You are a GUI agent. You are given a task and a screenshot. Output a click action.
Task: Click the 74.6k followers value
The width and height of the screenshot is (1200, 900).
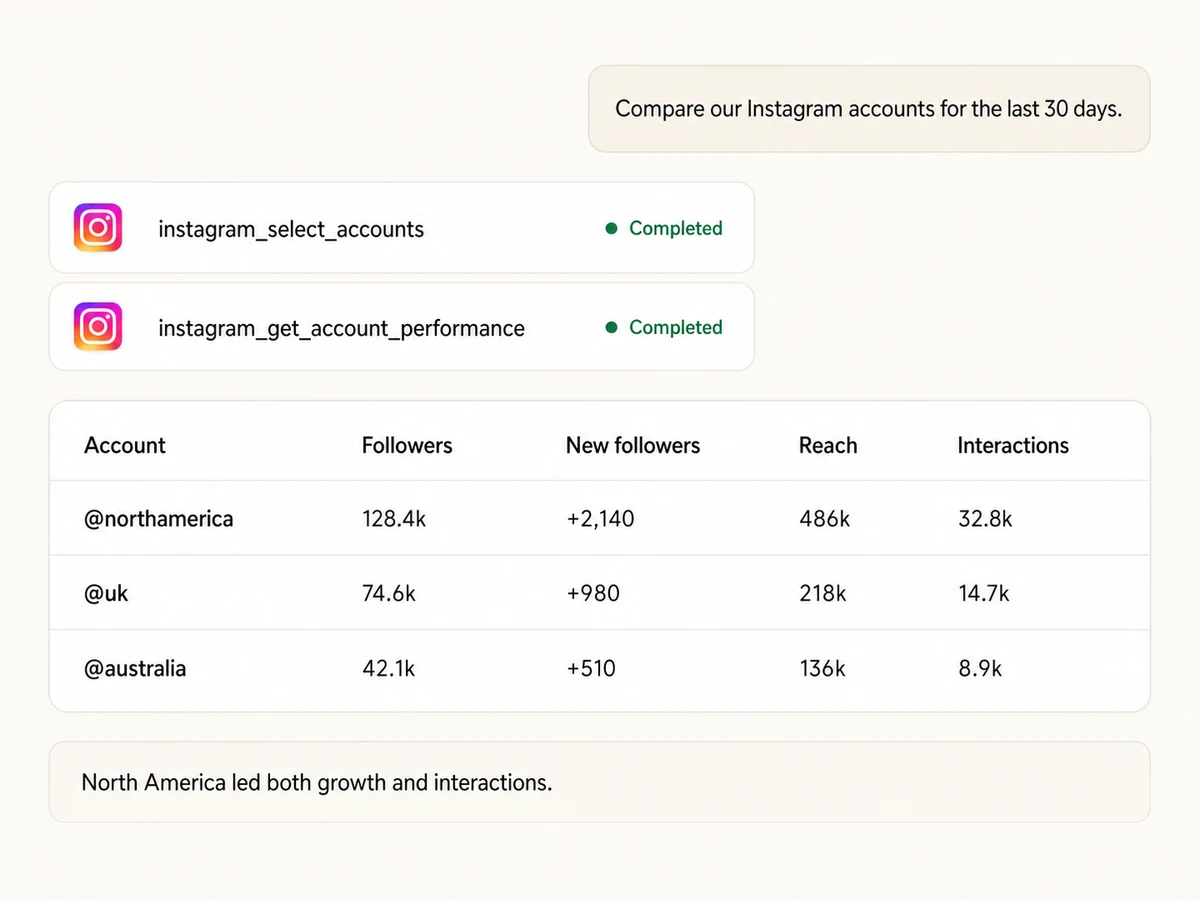pos(389,593)
